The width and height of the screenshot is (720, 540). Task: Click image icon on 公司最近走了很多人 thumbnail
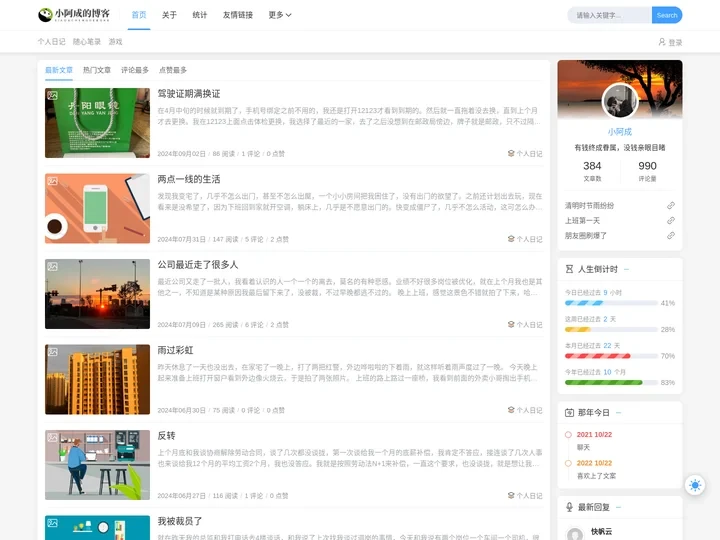(52, 266)
